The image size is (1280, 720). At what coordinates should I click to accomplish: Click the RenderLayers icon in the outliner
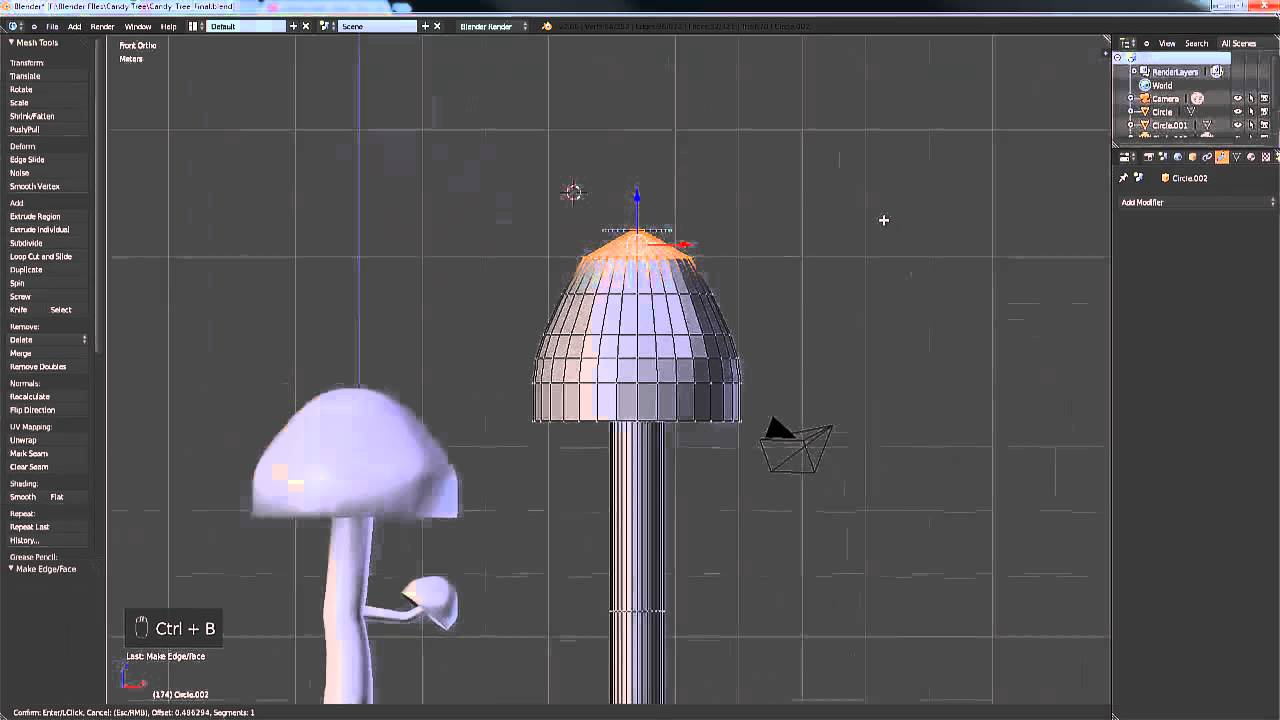1145,72
